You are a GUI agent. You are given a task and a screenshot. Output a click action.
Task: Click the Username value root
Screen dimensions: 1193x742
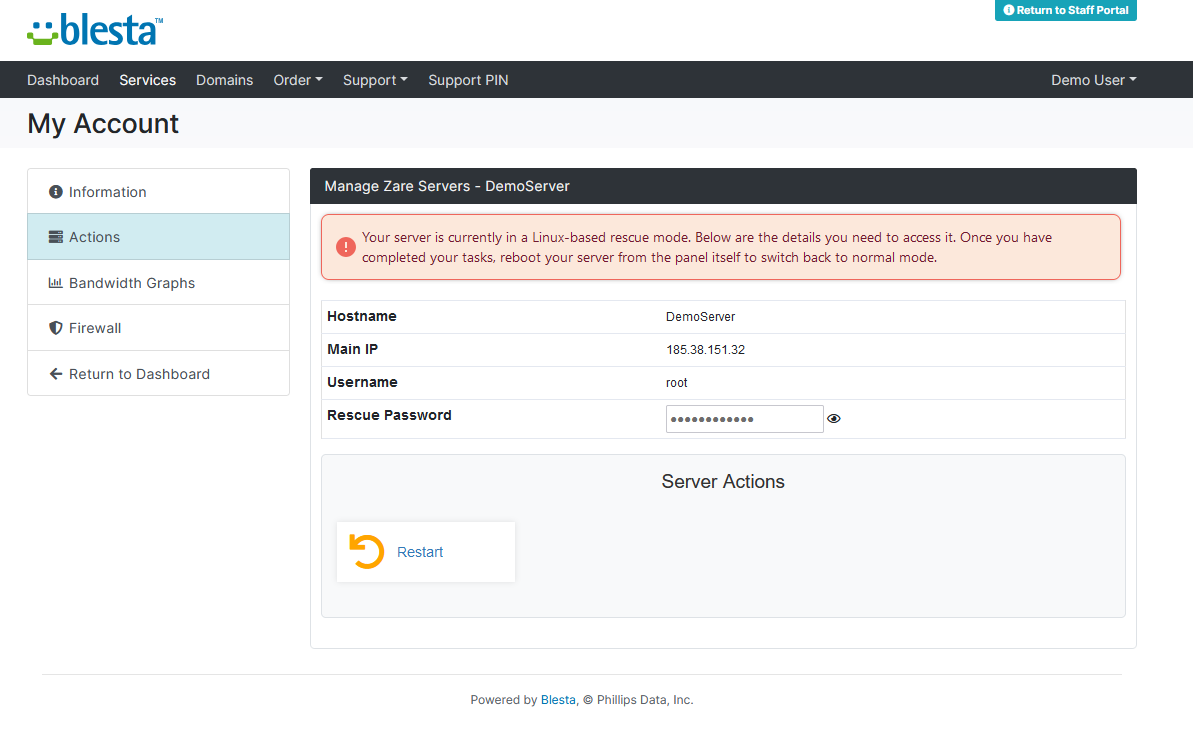click(676, 383)
